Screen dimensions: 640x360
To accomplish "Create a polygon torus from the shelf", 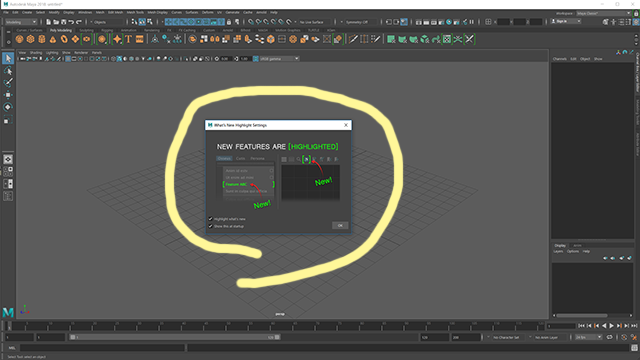I will [64, 39].
